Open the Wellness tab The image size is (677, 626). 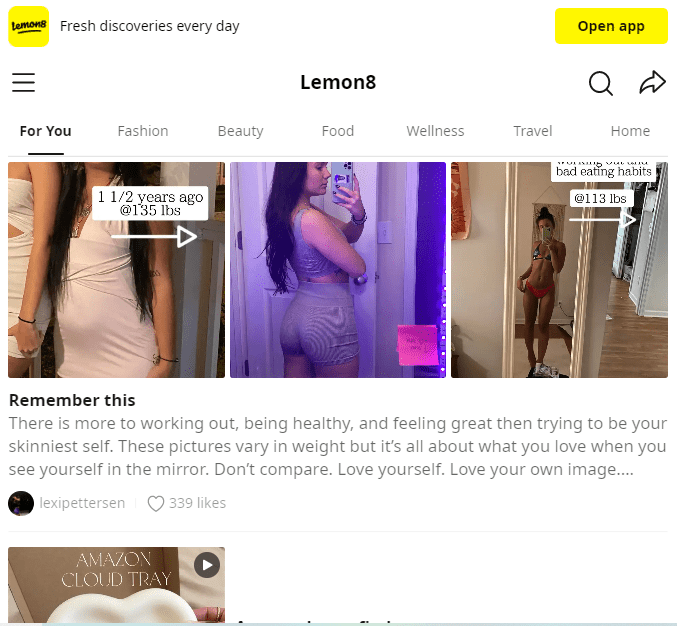[435, 131]
